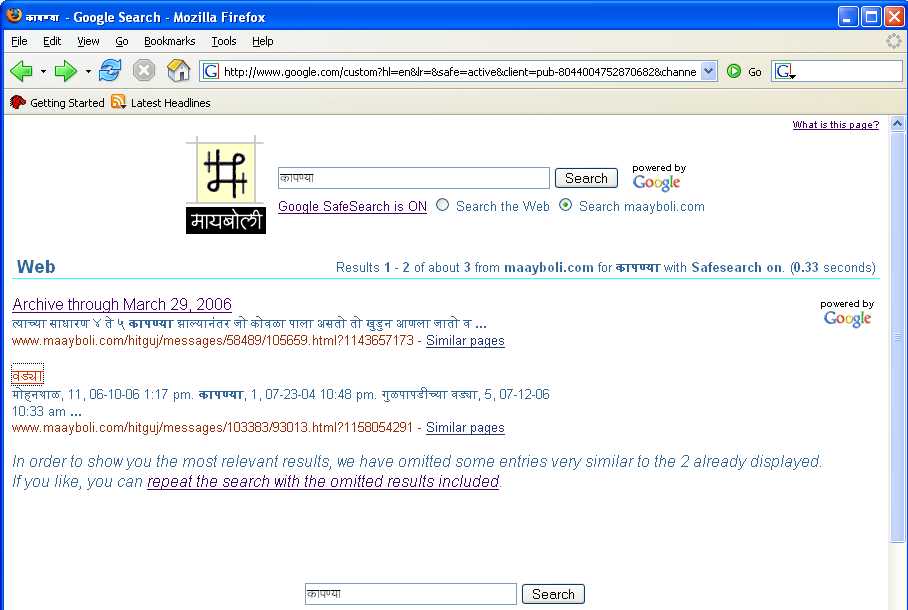Open Similar pages link for second result

[465, 428]
